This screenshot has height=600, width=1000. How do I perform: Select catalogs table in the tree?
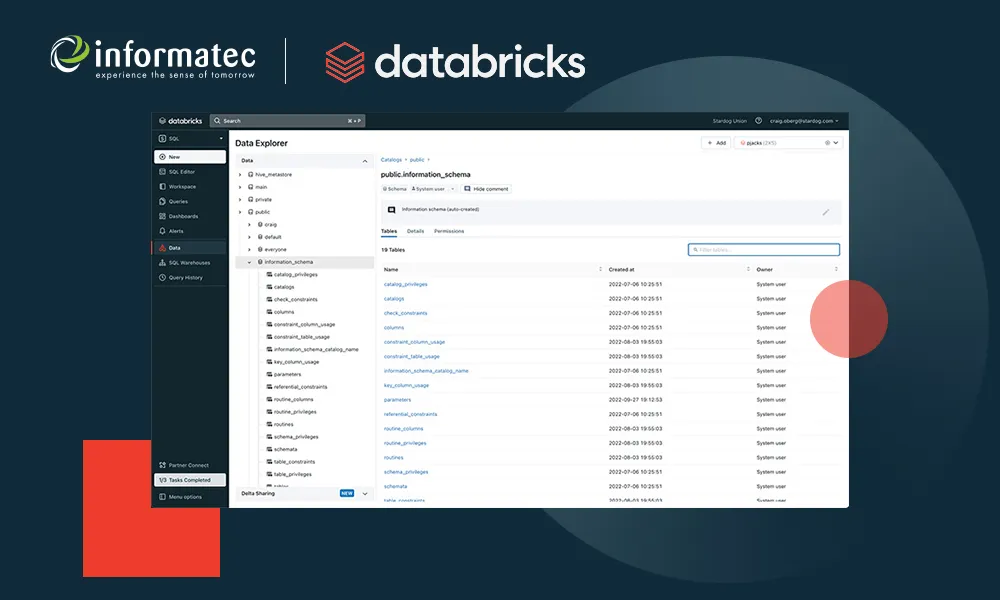(x=280, y=287)
